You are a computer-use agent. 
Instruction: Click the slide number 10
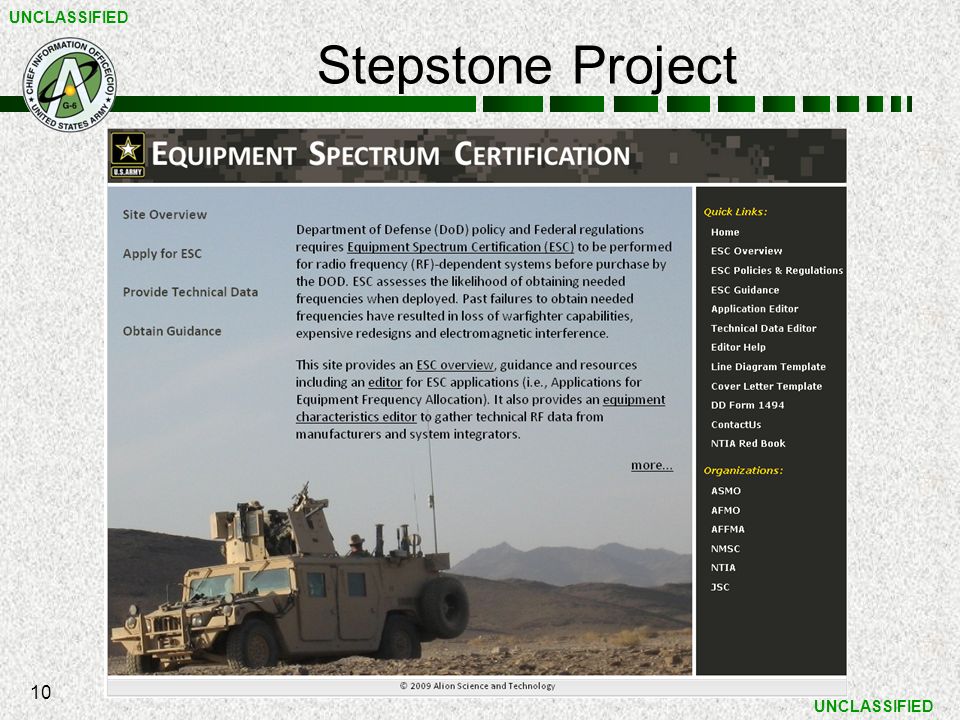click(40, 692)
